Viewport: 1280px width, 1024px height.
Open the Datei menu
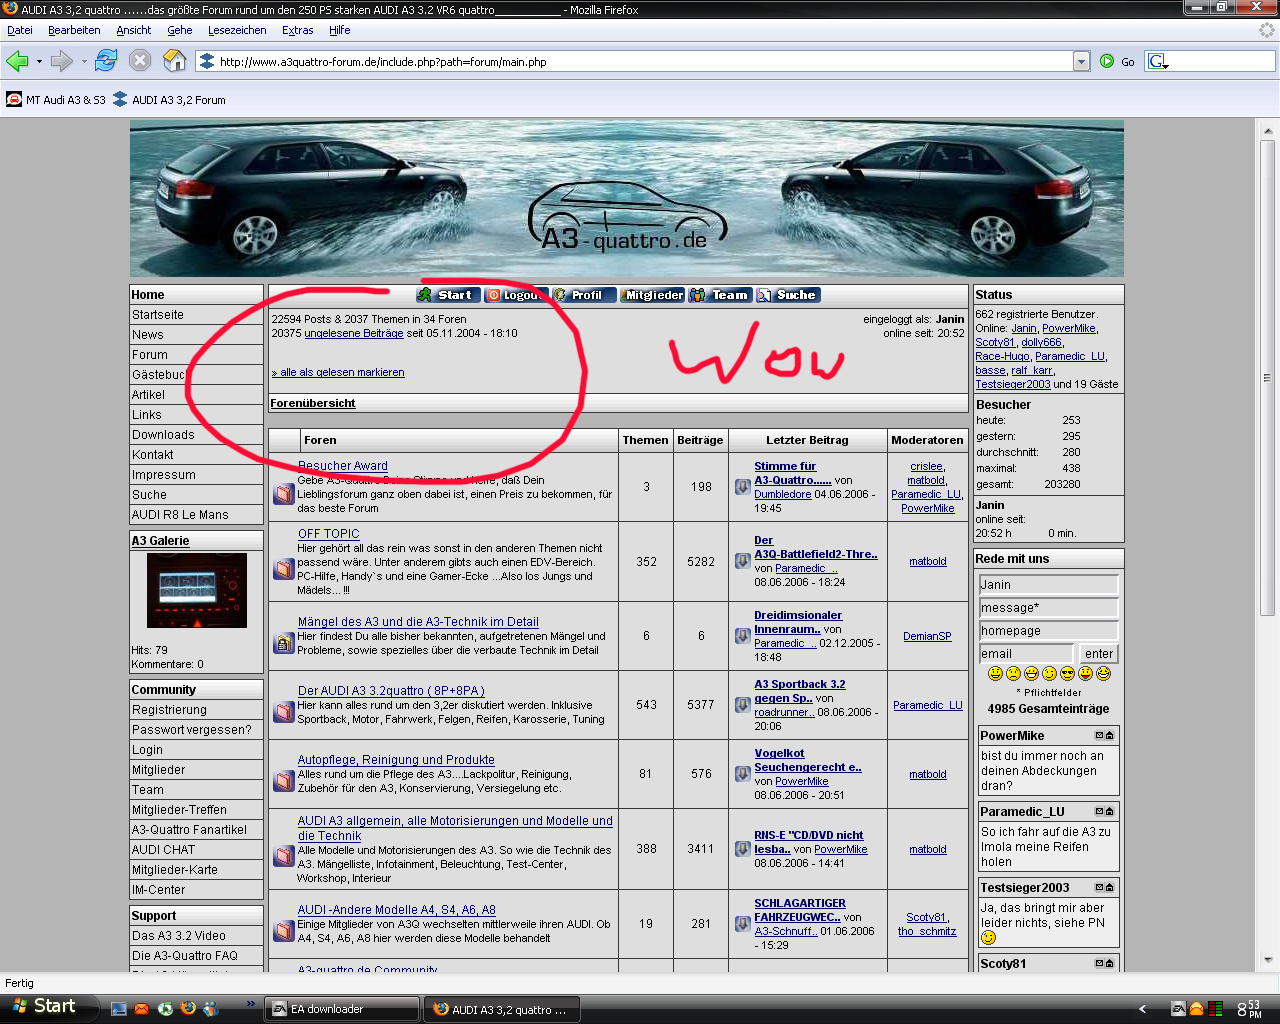(x=20, y=30)
